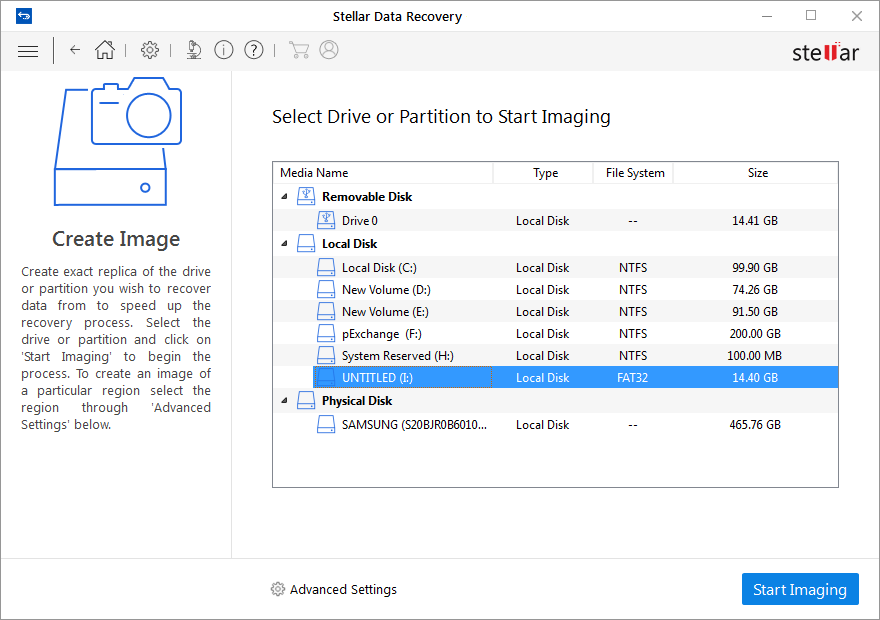880x620 pixels.
Task: Click the New Volume (D:) drive icon
Action: click(x=326, y=290)
